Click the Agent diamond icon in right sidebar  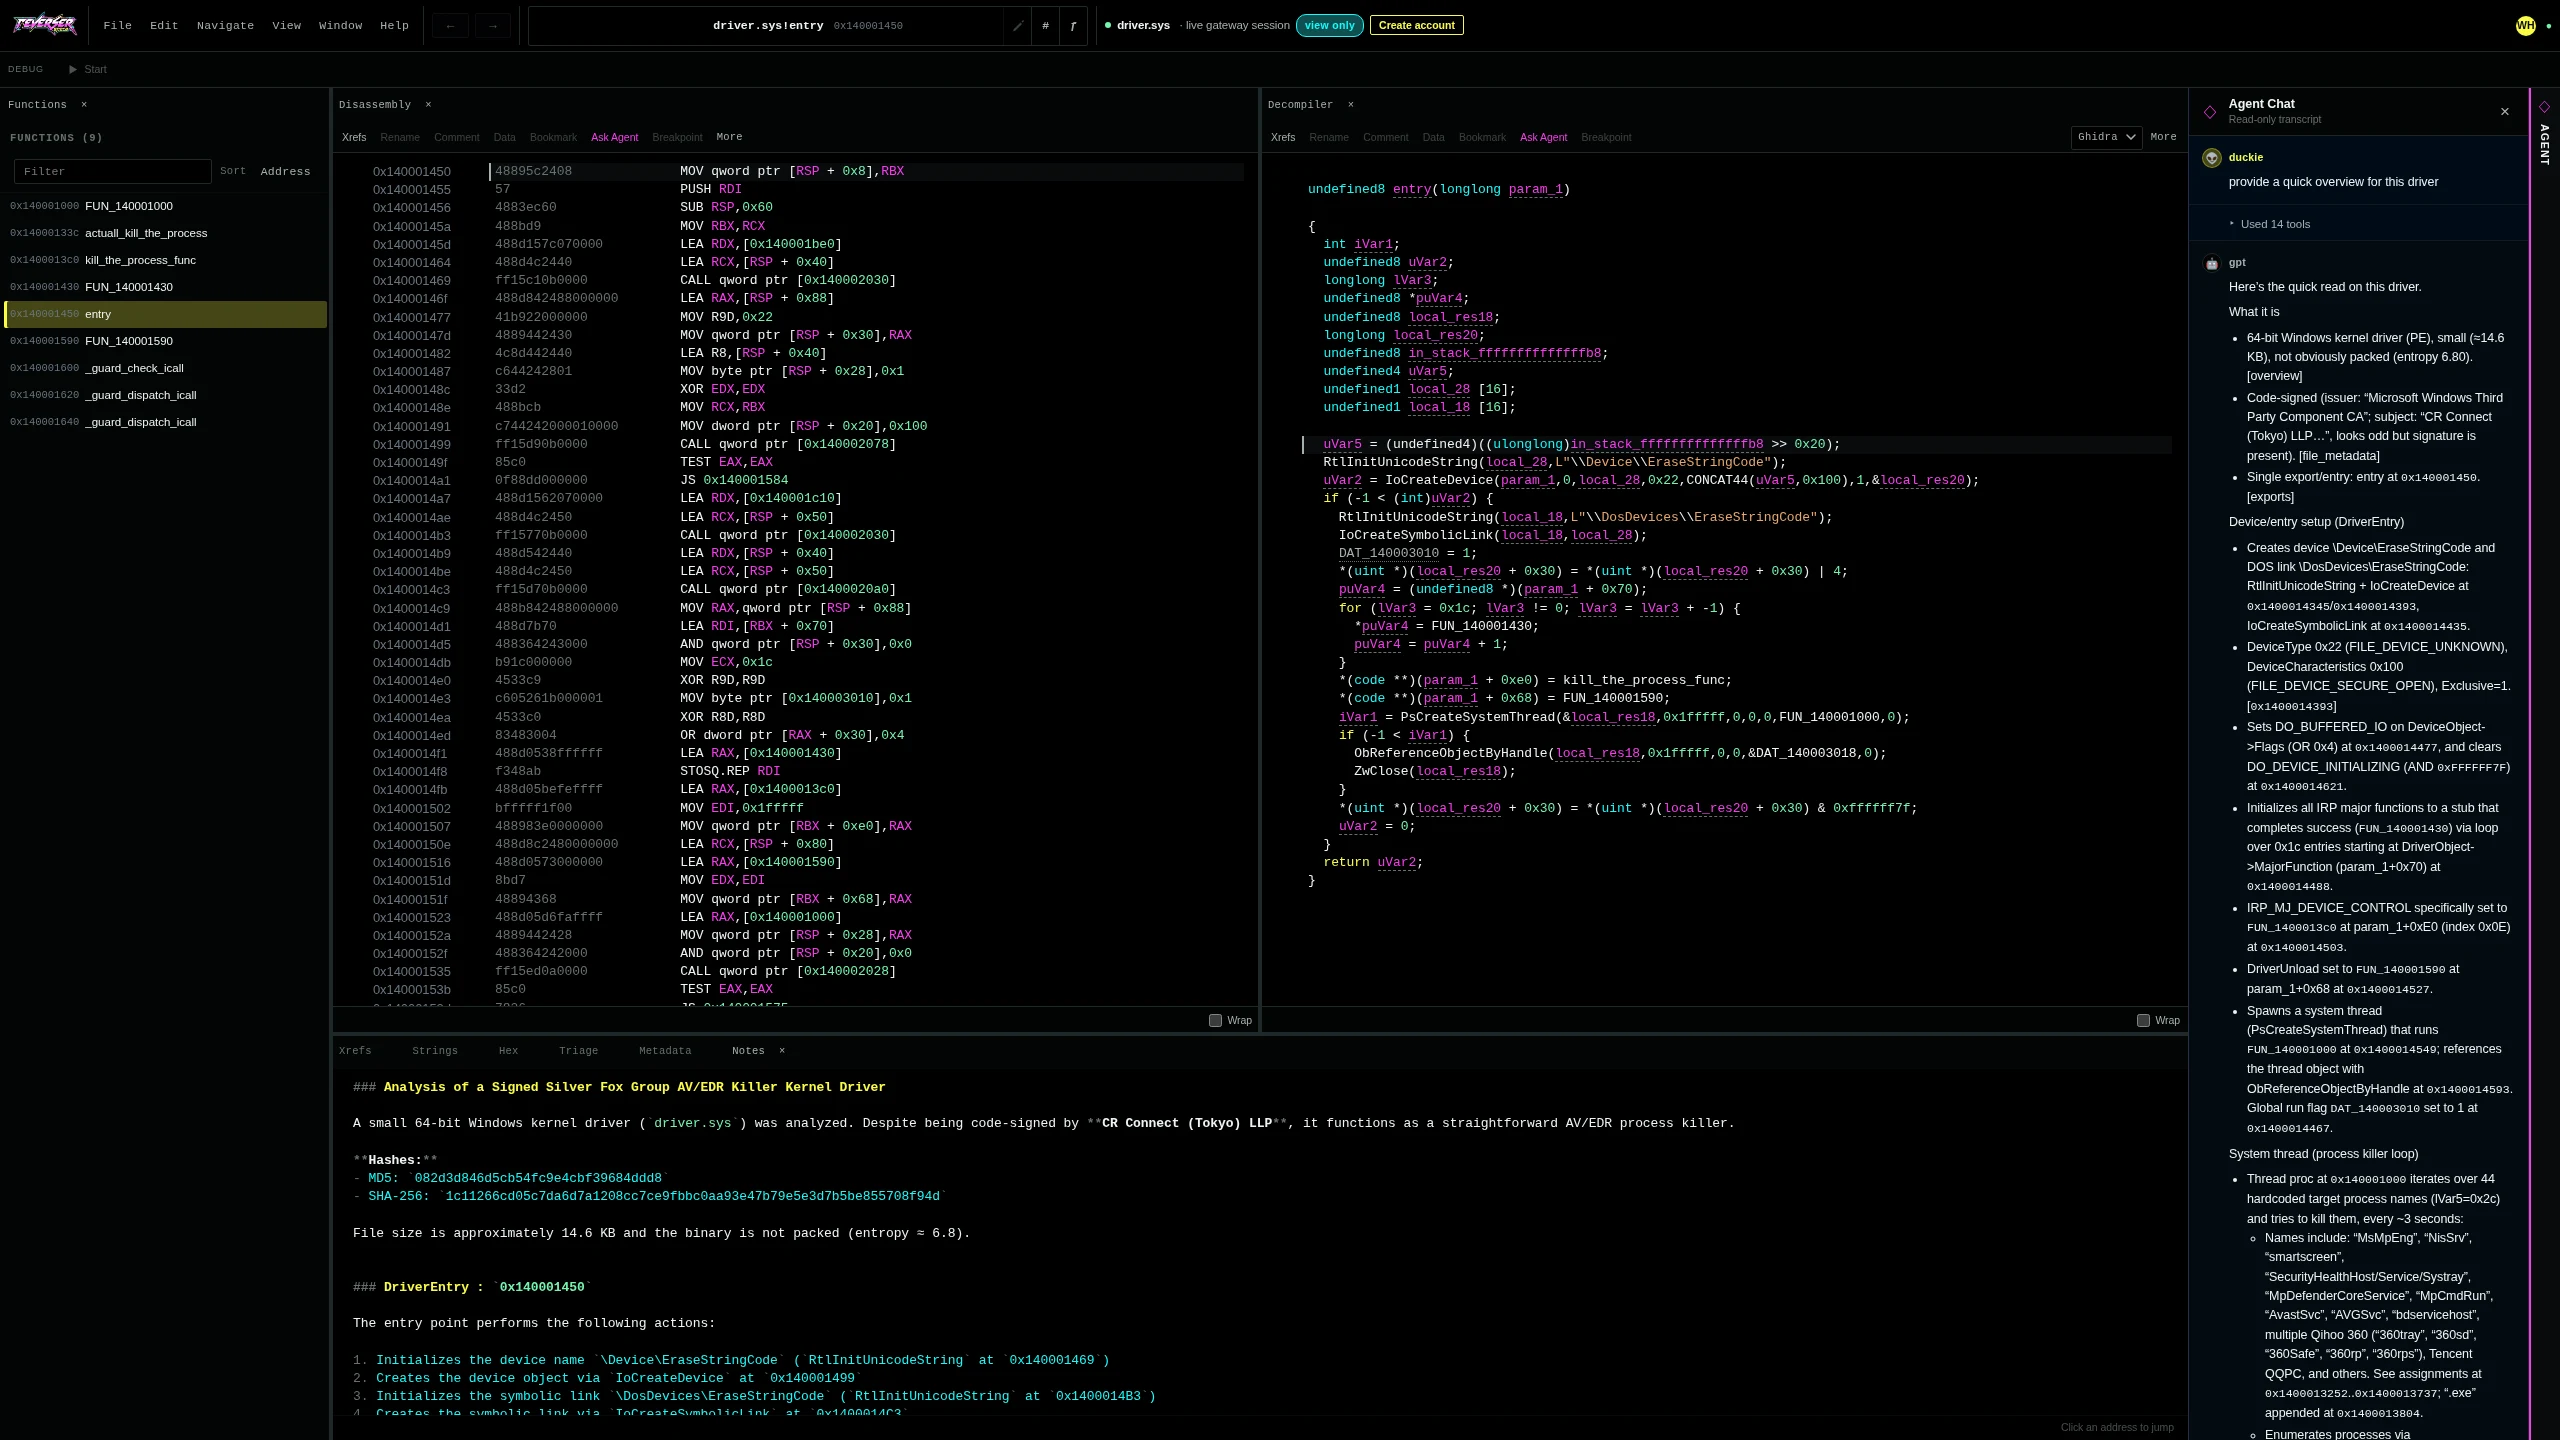point(2544,107)
